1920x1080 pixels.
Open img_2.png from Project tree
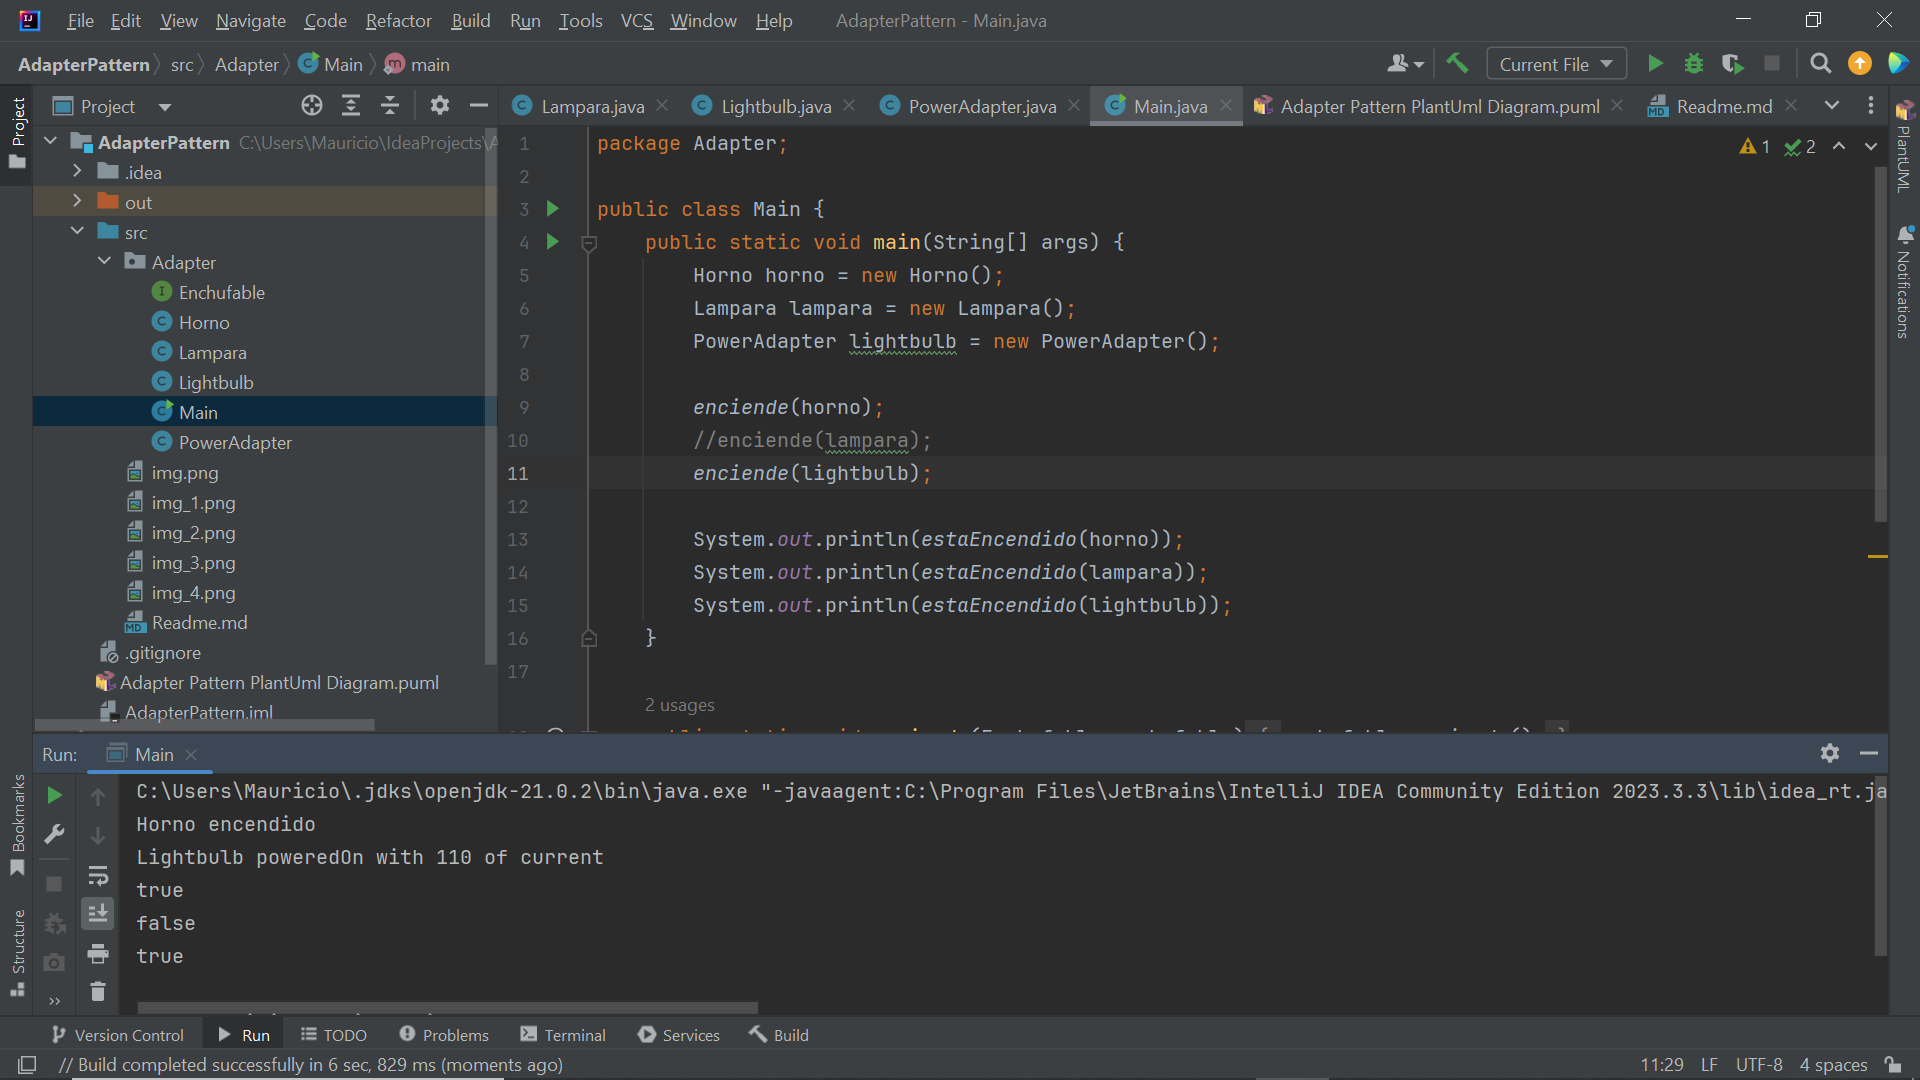(x=193, y=532)
